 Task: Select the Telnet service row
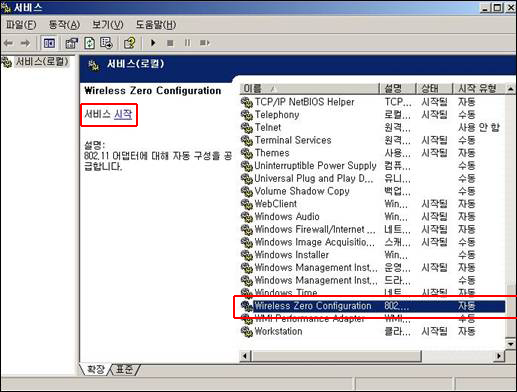coord(373,127)
